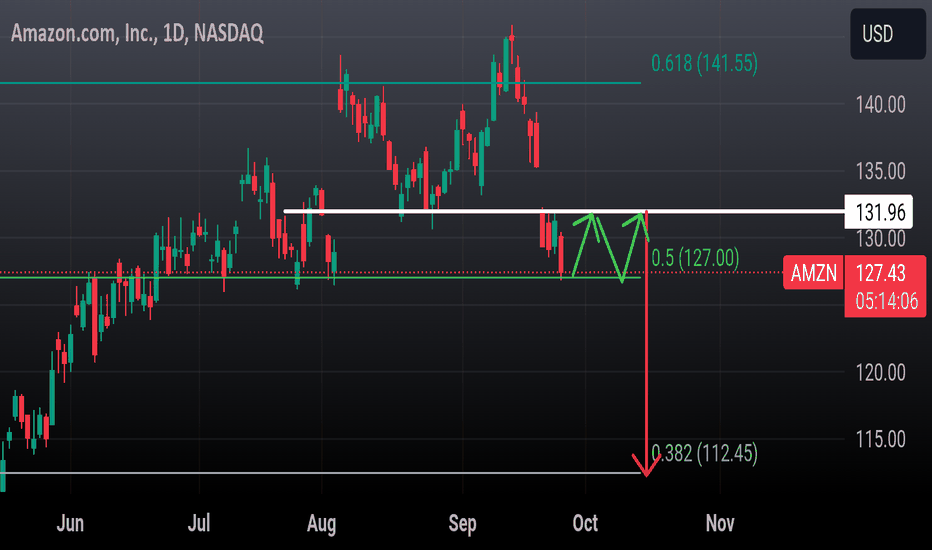Select the 127.43 current price label
The image size is (932, 550).
[880, 273]
